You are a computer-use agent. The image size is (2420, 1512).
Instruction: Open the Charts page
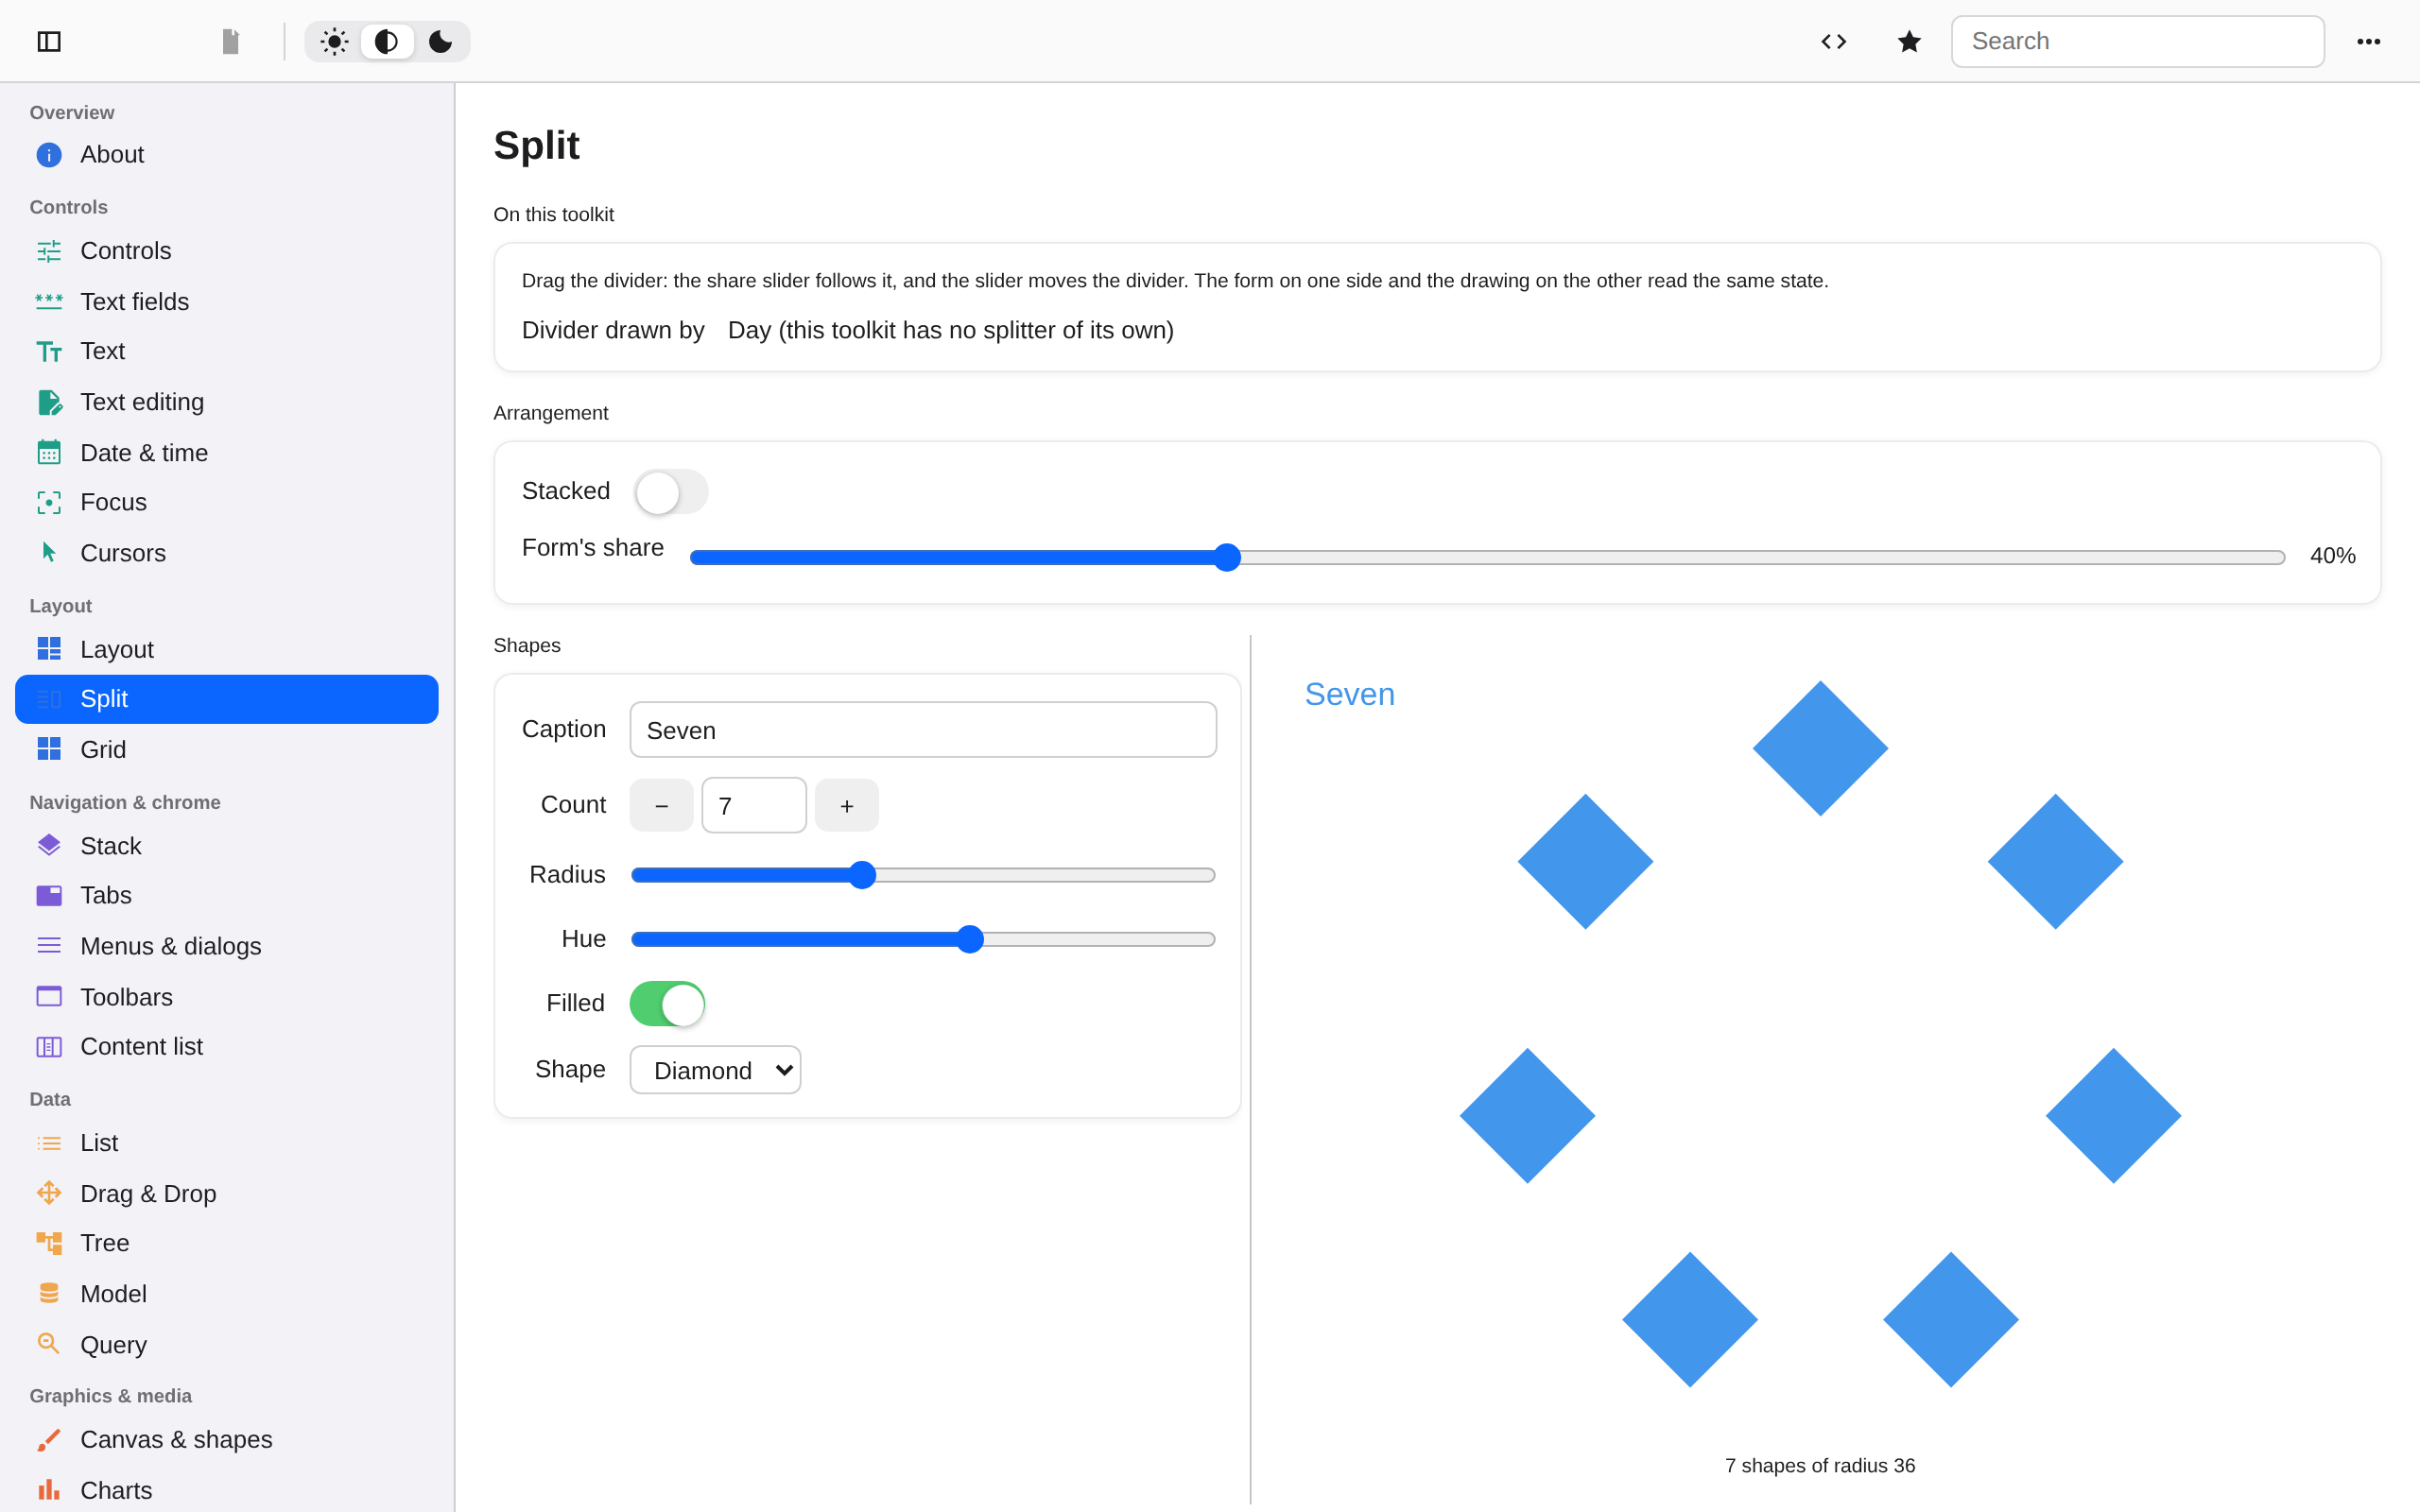click(x=227, y=1491)
